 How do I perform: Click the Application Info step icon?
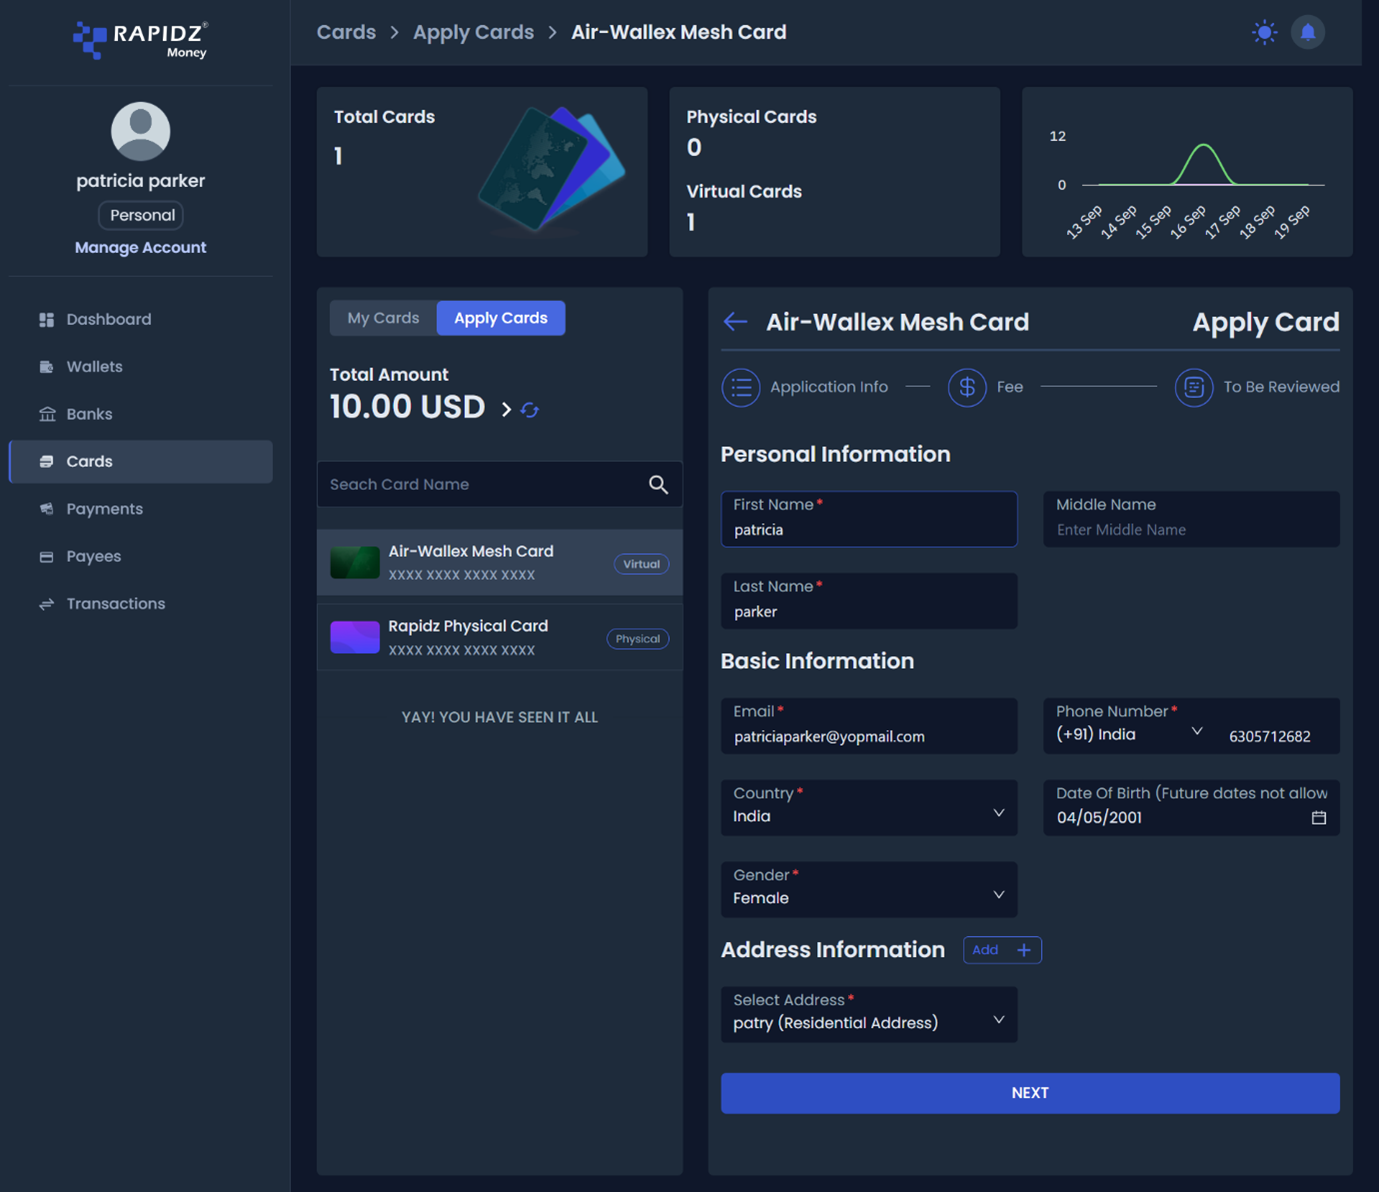click(x=741, y=387)
